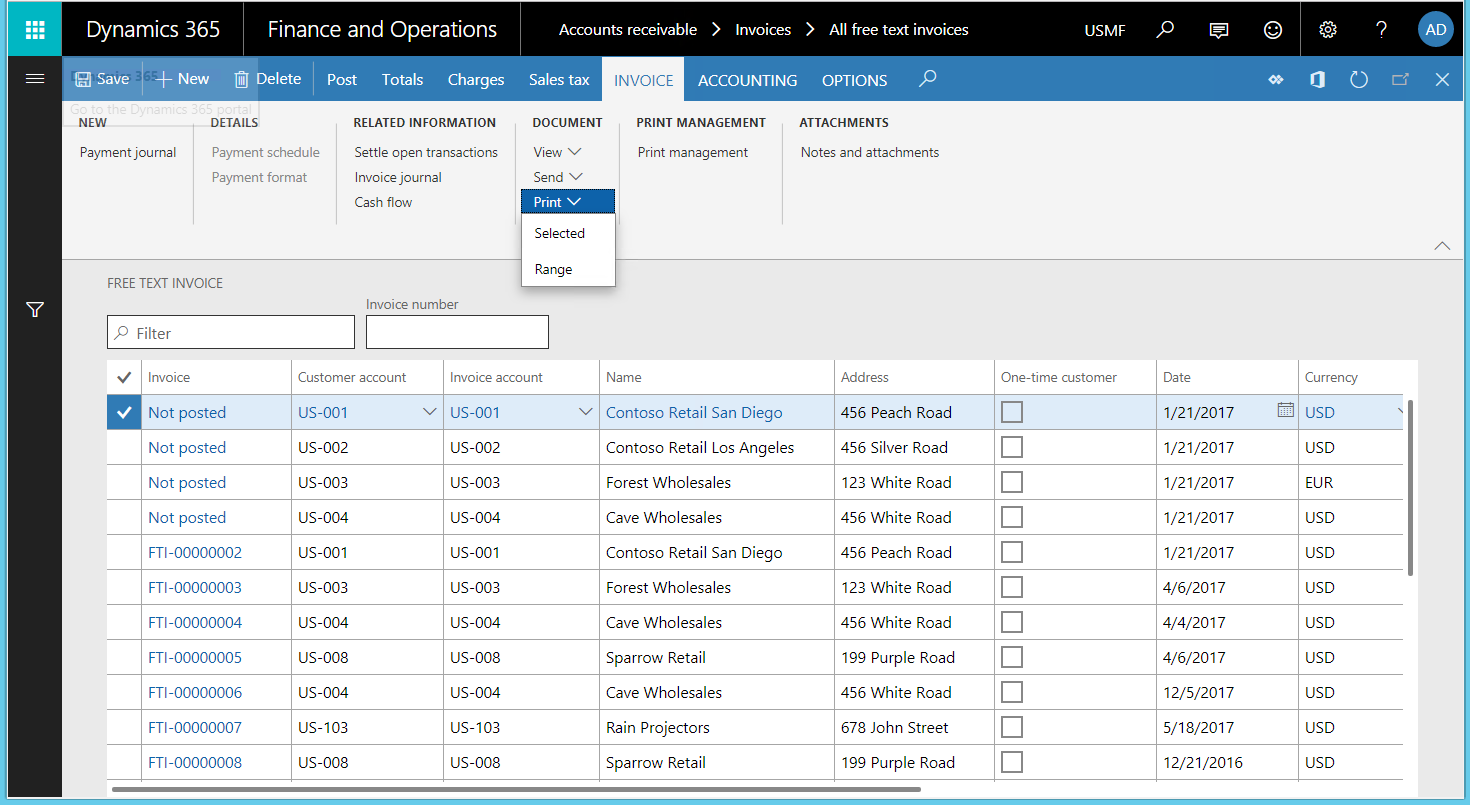Screen dimensions: 1470x805
Task: Click the Invoice number filter field
Action: (x=457, y=331)
